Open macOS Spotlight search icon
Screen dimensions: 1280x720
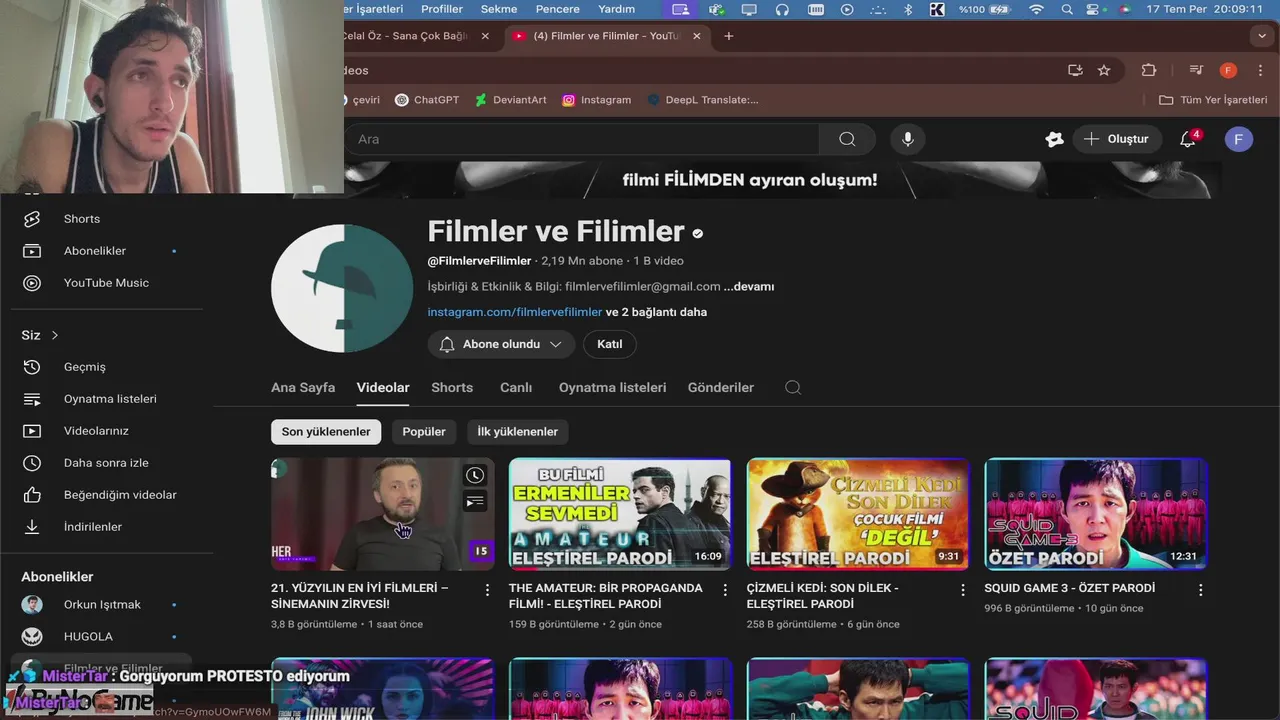(1067, 9)
